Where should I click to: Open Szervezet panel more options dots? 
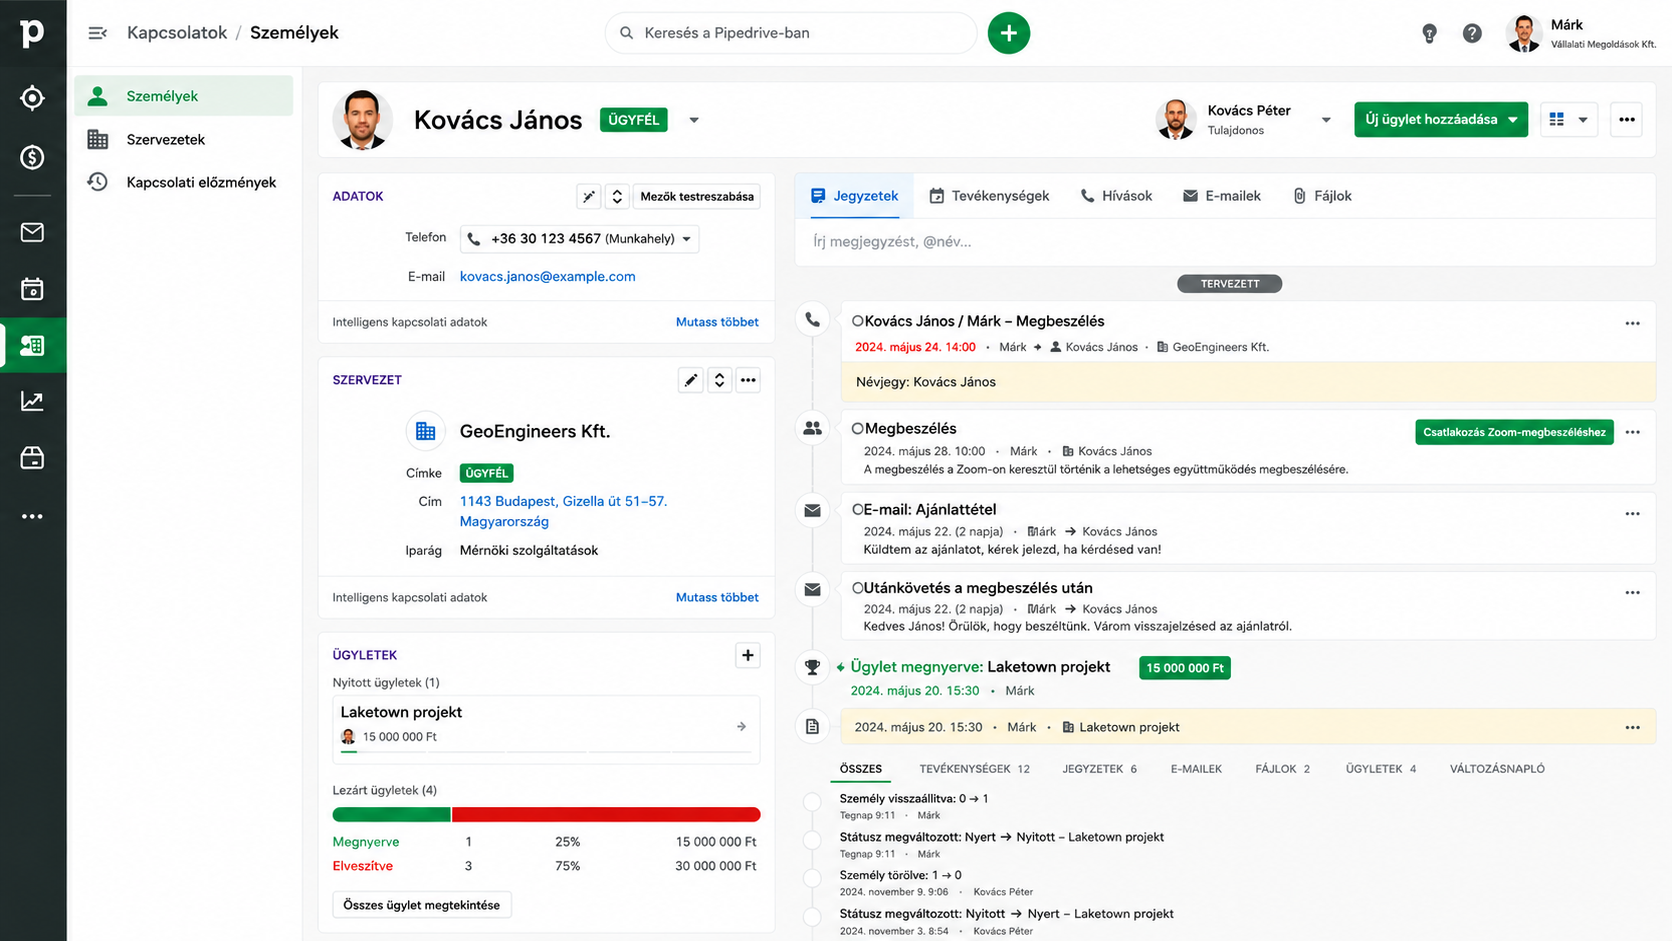pyautogui.click(x=748, y=380)
